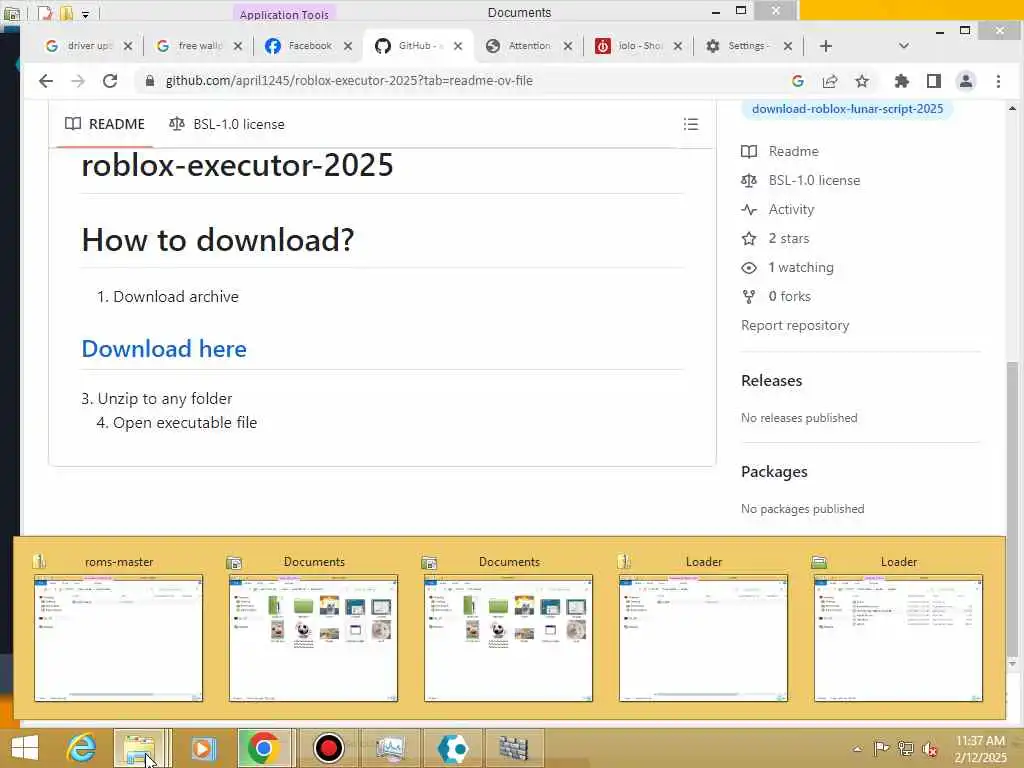Close the iolo tab

(x=678, y=46)
